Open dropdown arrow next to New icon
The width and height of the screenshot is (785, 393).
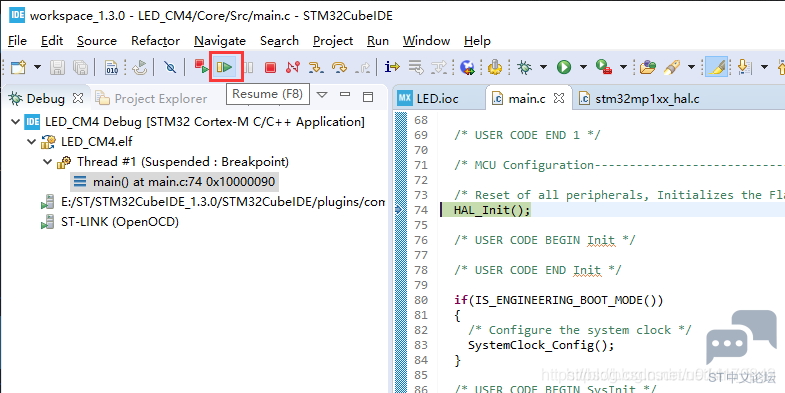(x=38, y=67)
